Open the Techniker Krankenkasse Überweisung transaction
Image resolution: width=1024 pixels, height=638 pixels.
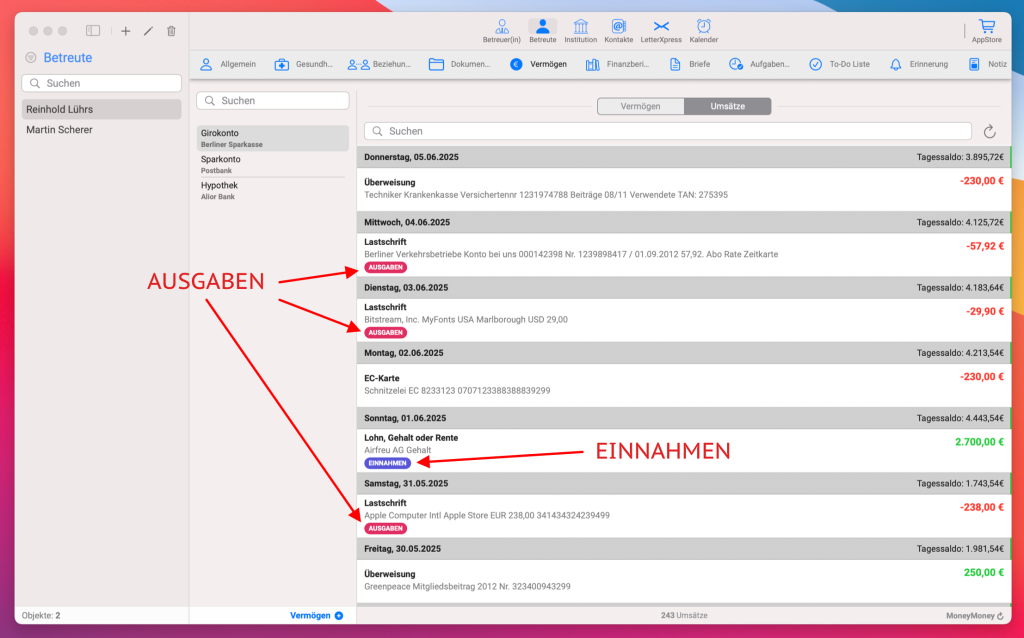pos(684,189)
